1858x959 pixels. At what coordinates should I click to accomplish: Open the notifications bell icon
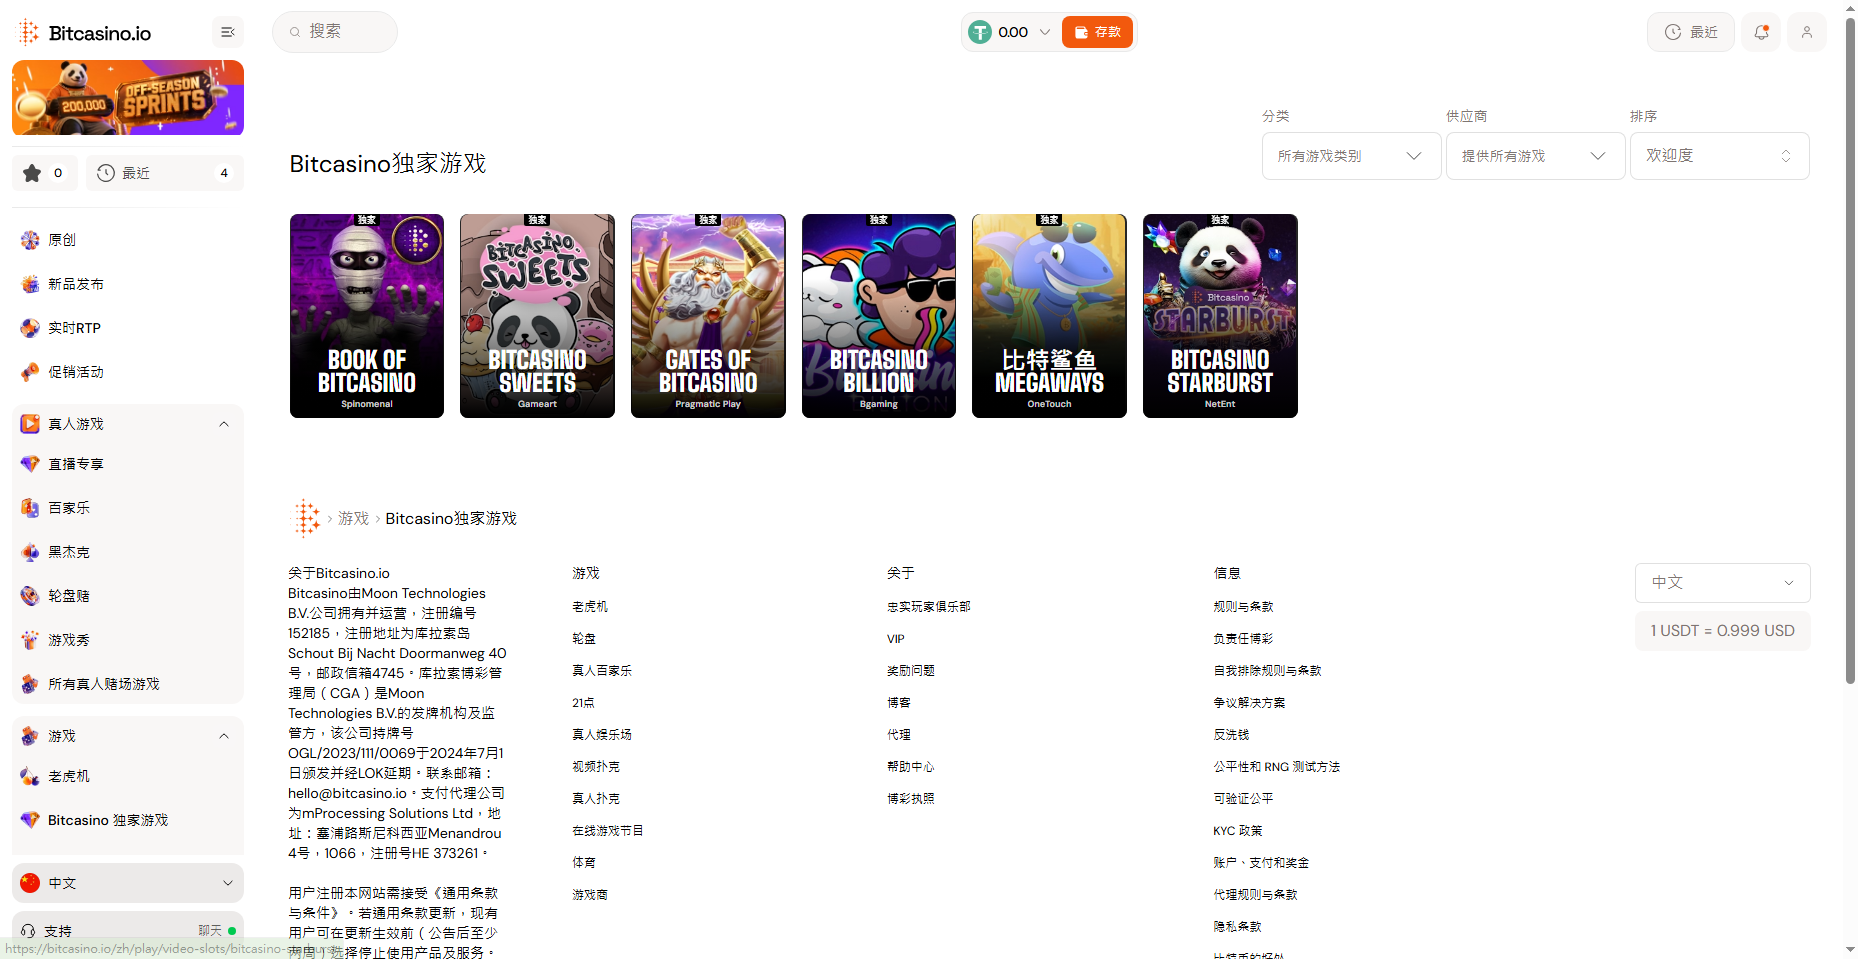tap(1762, 32)
